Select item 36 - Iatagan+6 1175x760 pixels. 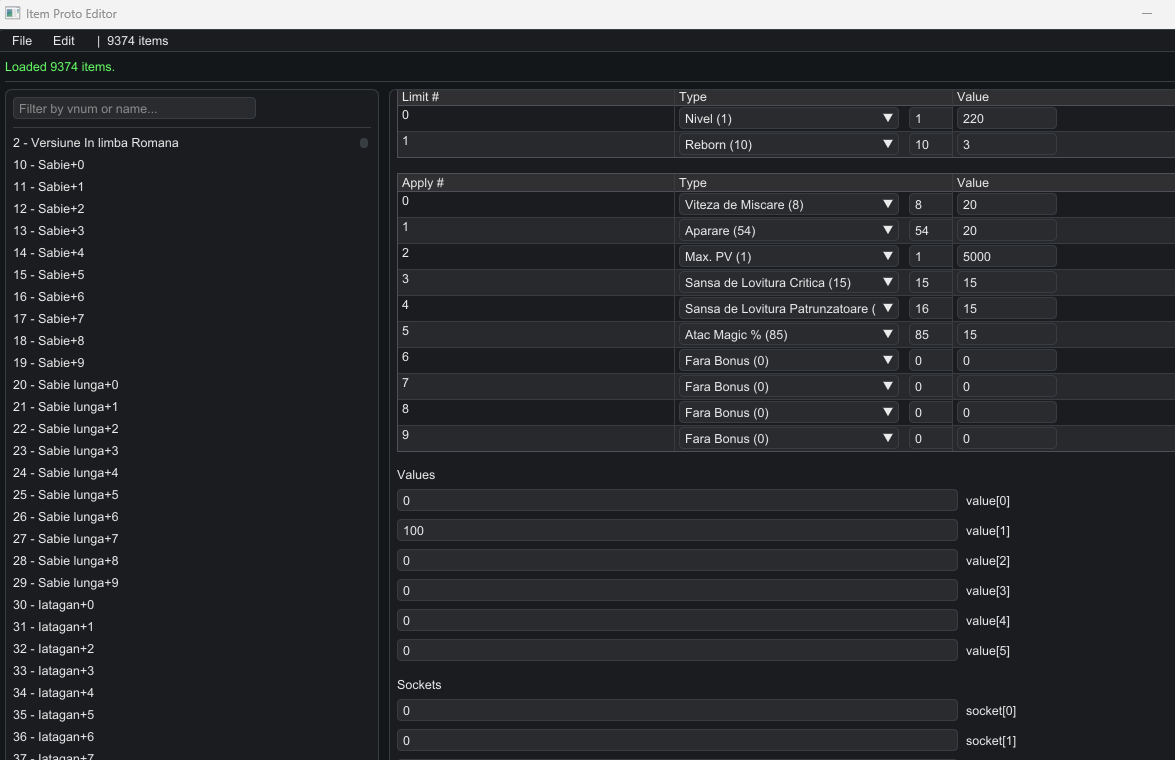coord(53,737)
